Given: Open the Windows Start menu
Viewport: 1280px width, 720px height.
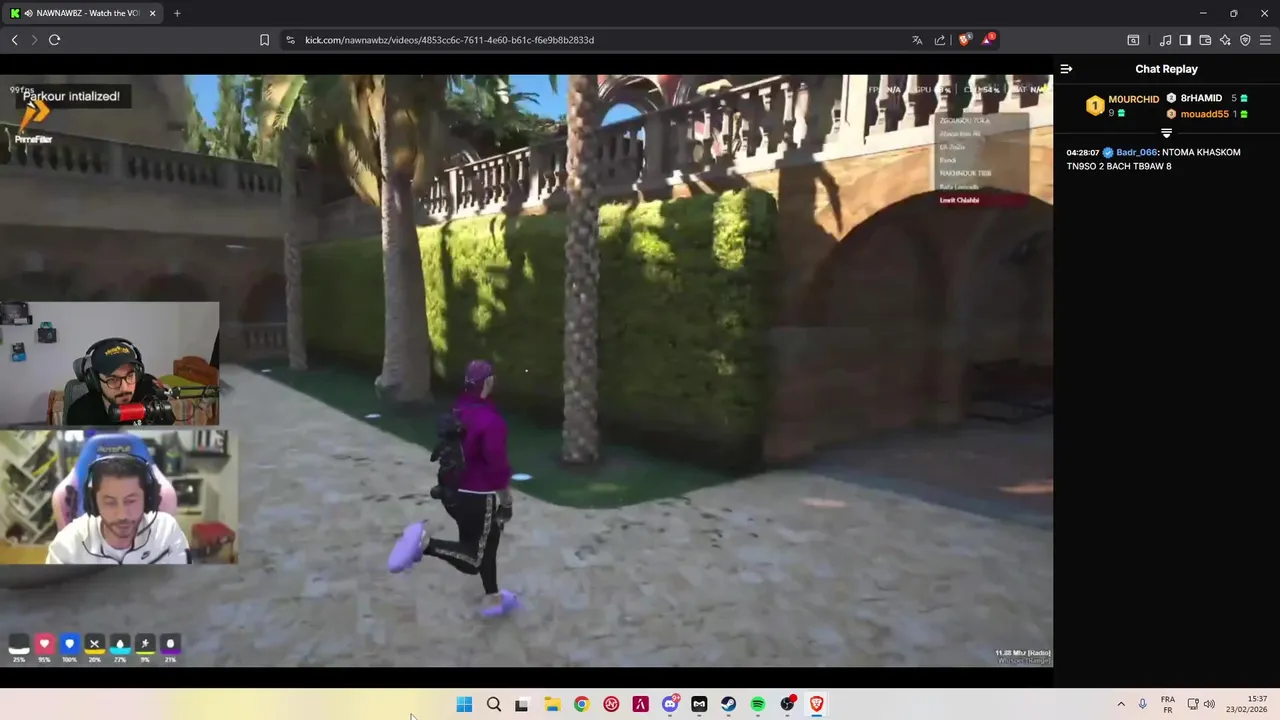Looking at the screenshot, I should 464,704.
